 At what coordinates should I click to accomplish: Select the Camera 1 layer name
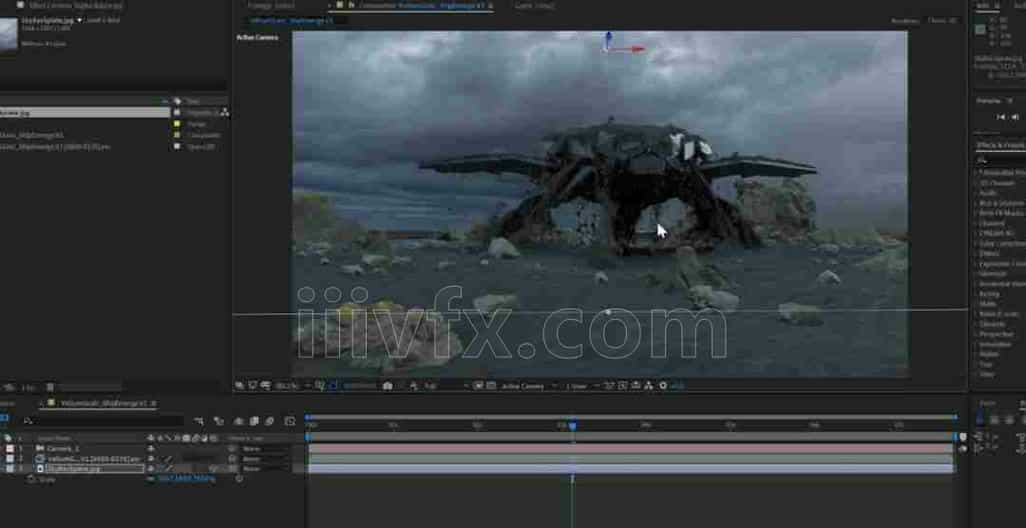(x=63, y=449)
